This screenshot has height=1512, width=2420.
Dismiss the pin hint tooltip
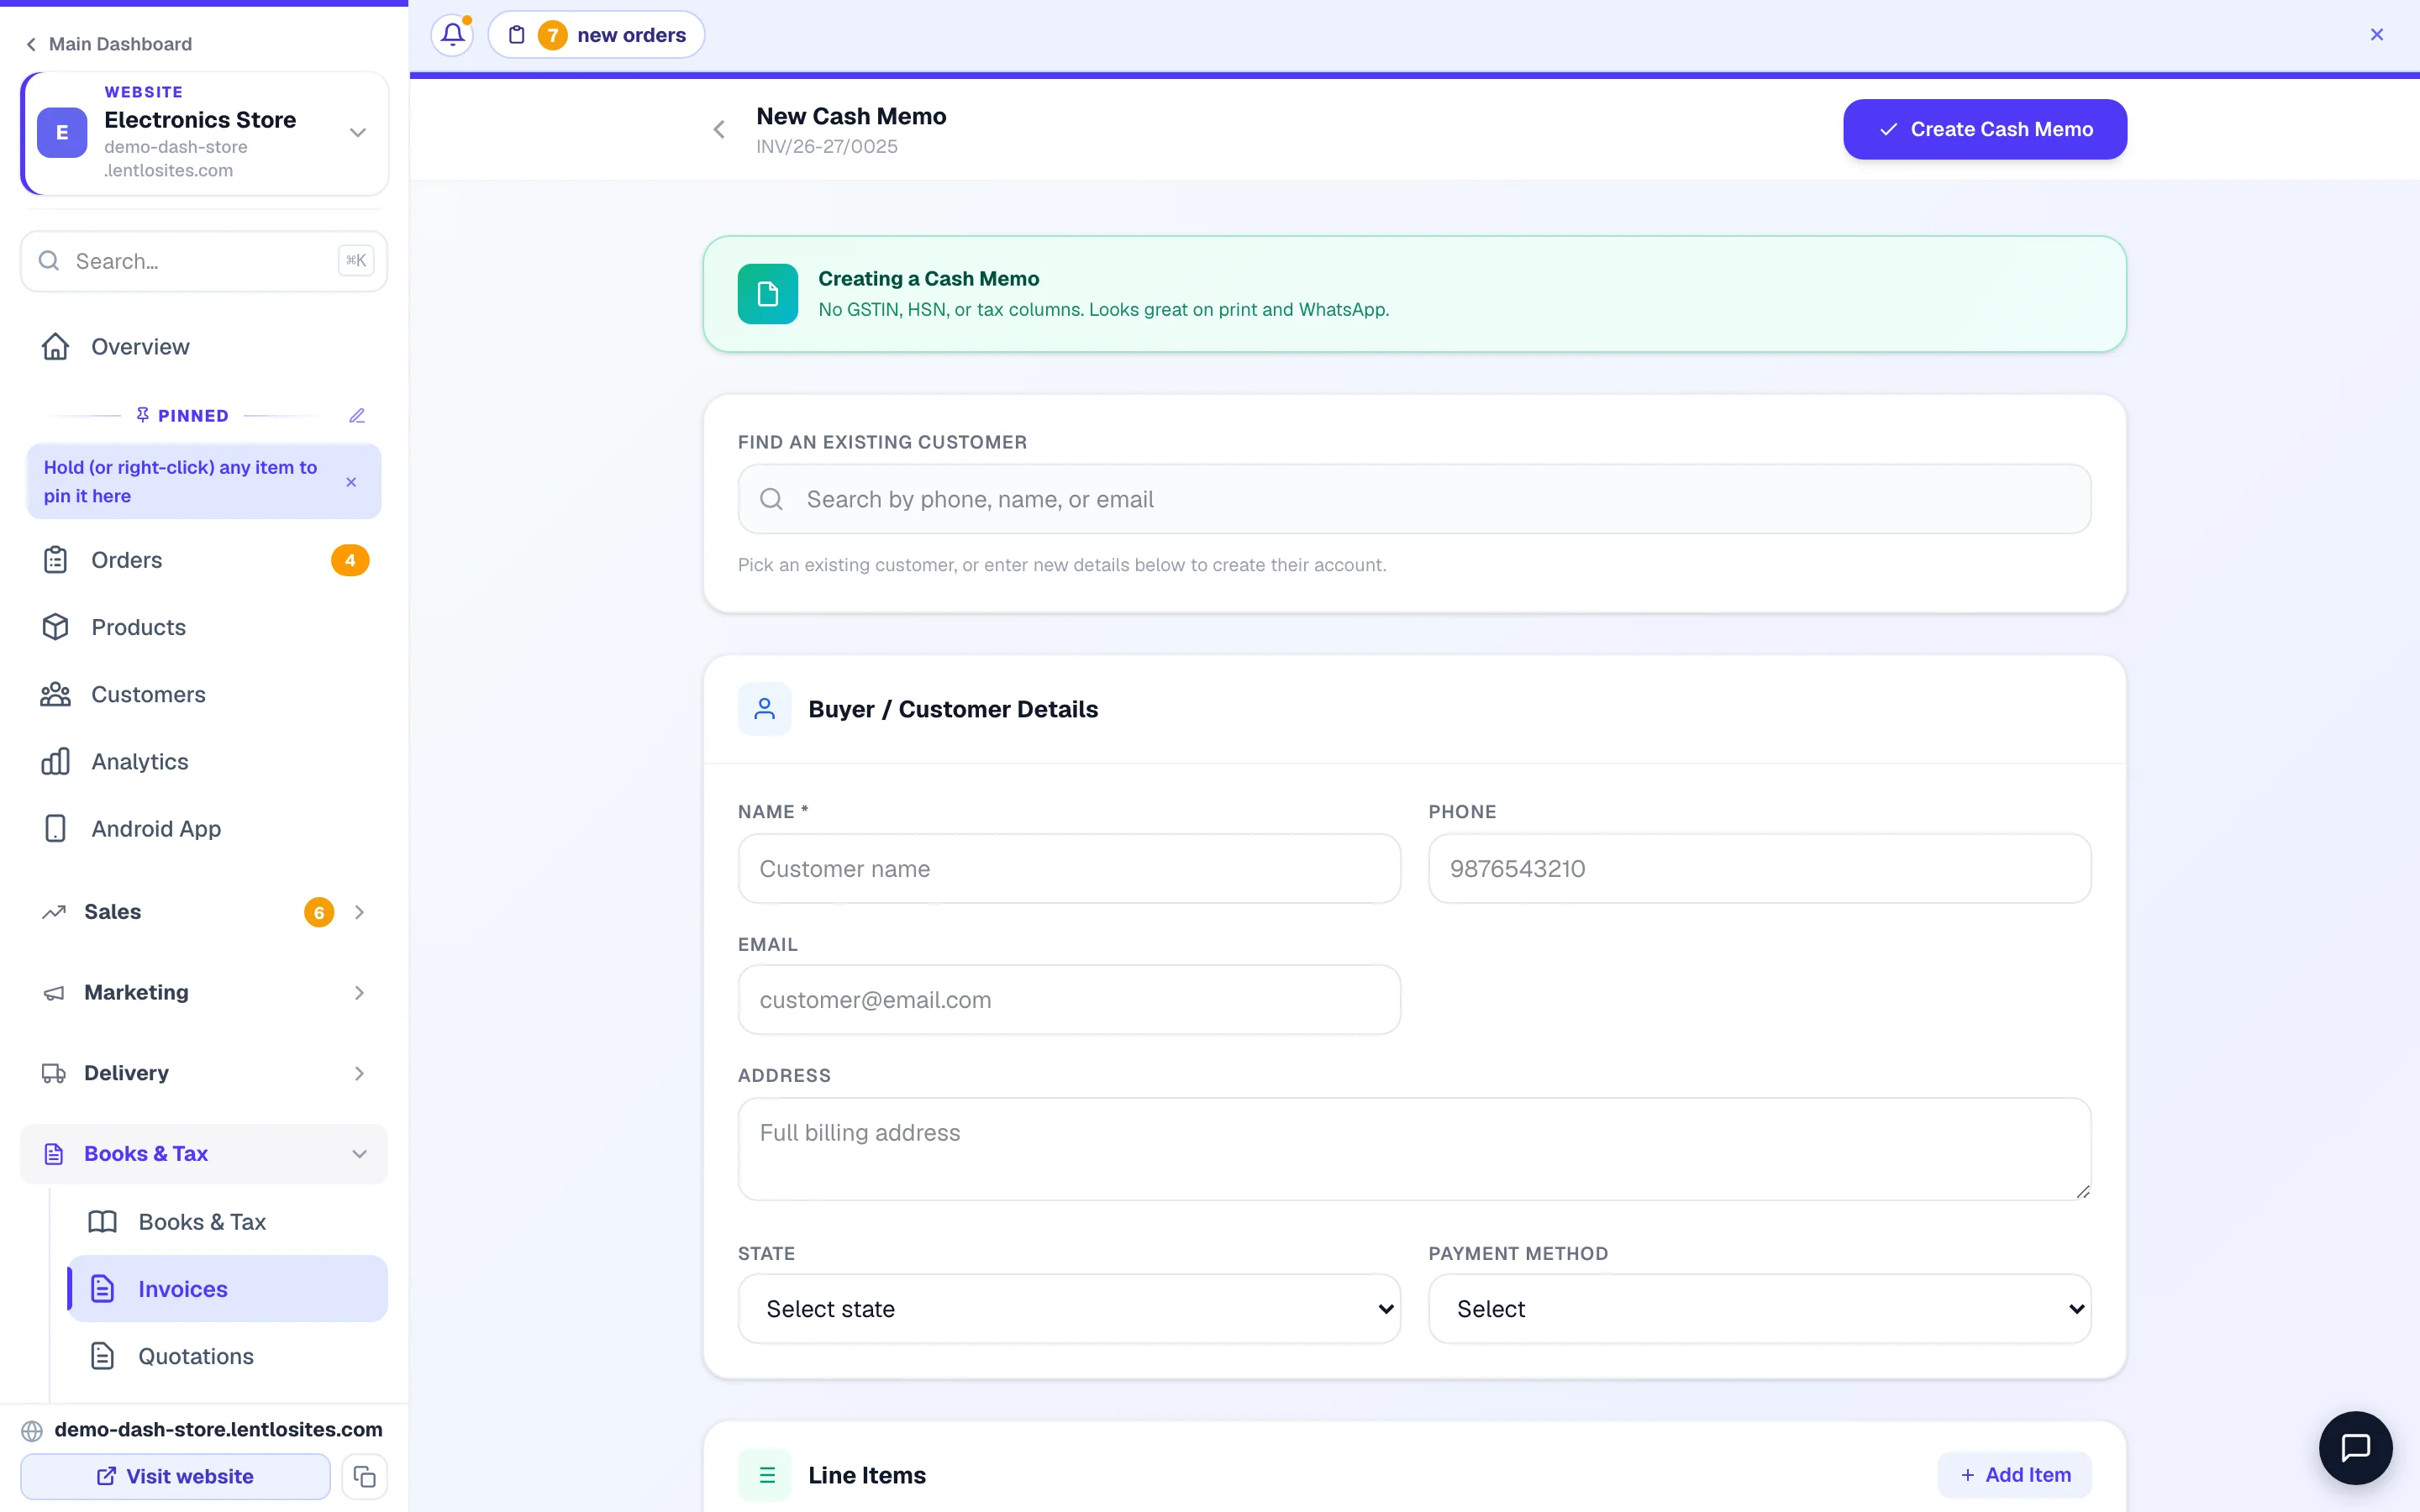pos(351,482)
